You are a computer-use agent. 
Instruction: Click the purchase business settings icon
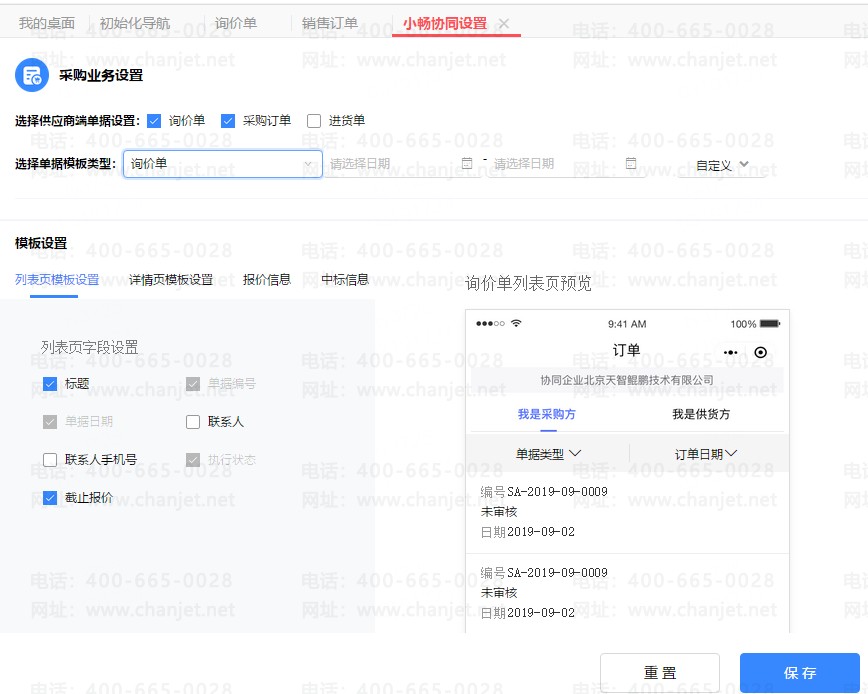click(32, 75)
